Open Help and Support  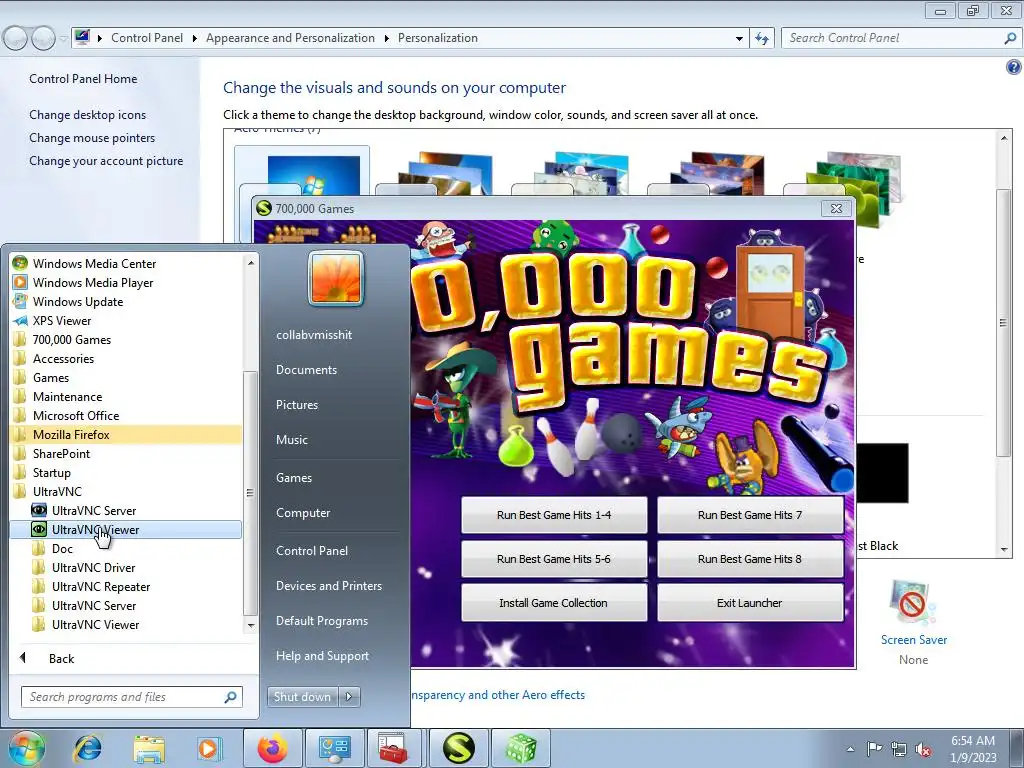322,656
